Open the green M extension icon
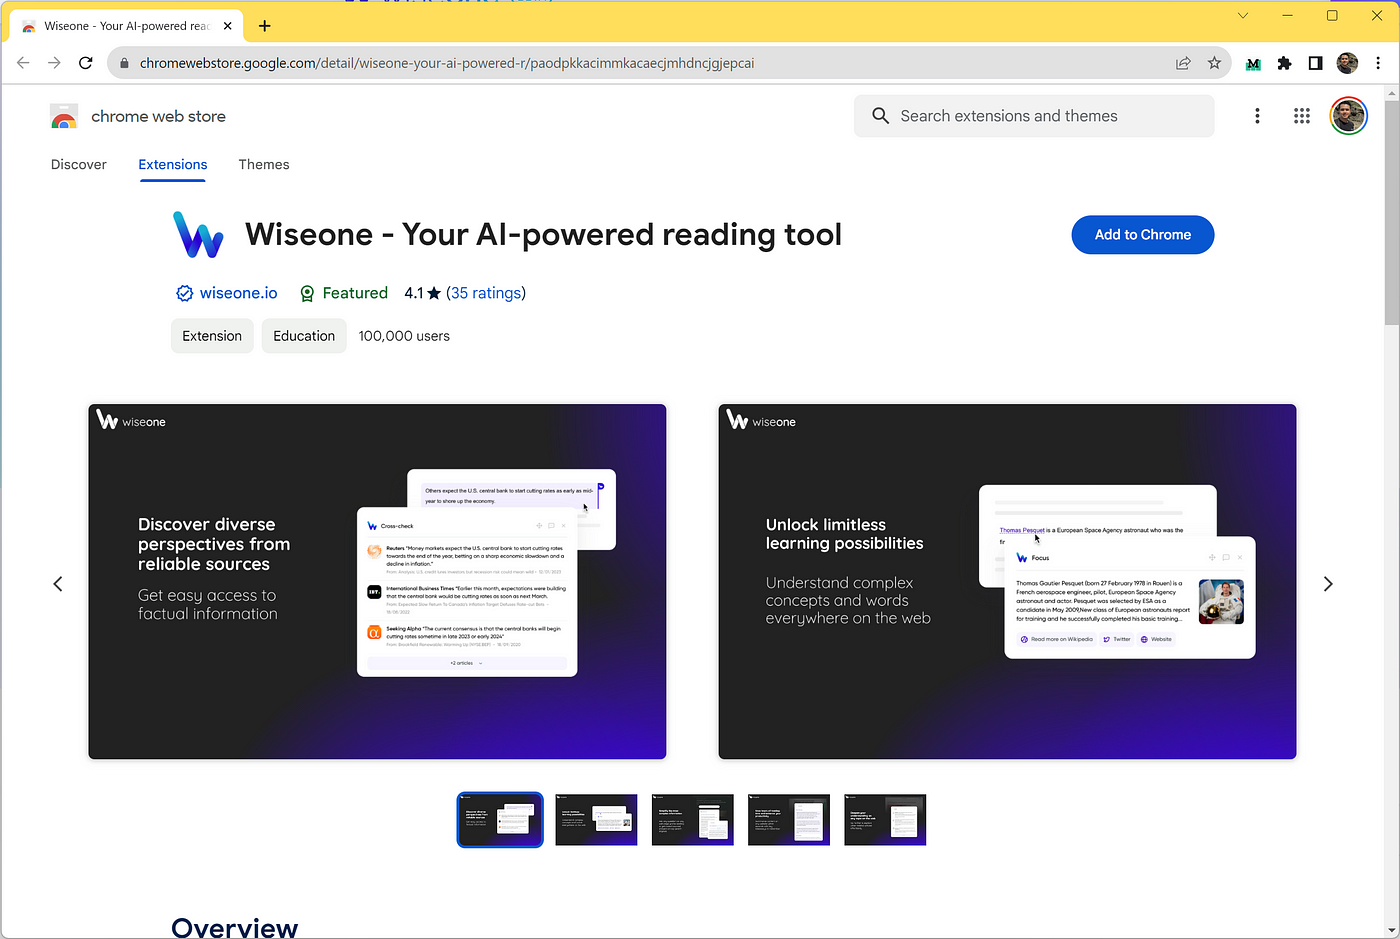 point(1253,63)
